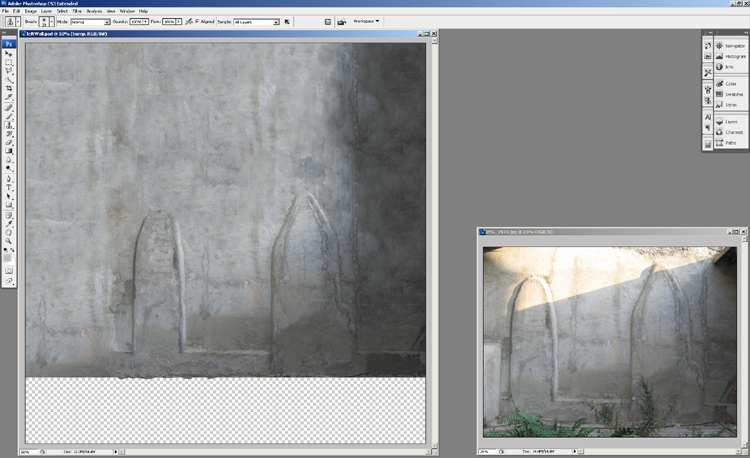This screenshot has width=750, height=458.
Task: Select the Zoom magnifier tool
Action: click(9, 241)
